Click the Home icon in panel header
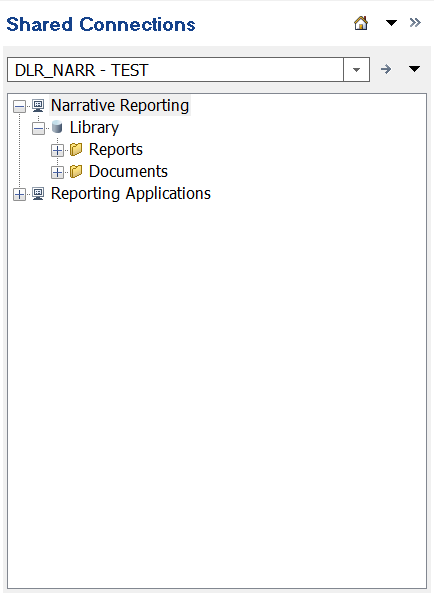 pyautogui.click(x=361, y=23)
